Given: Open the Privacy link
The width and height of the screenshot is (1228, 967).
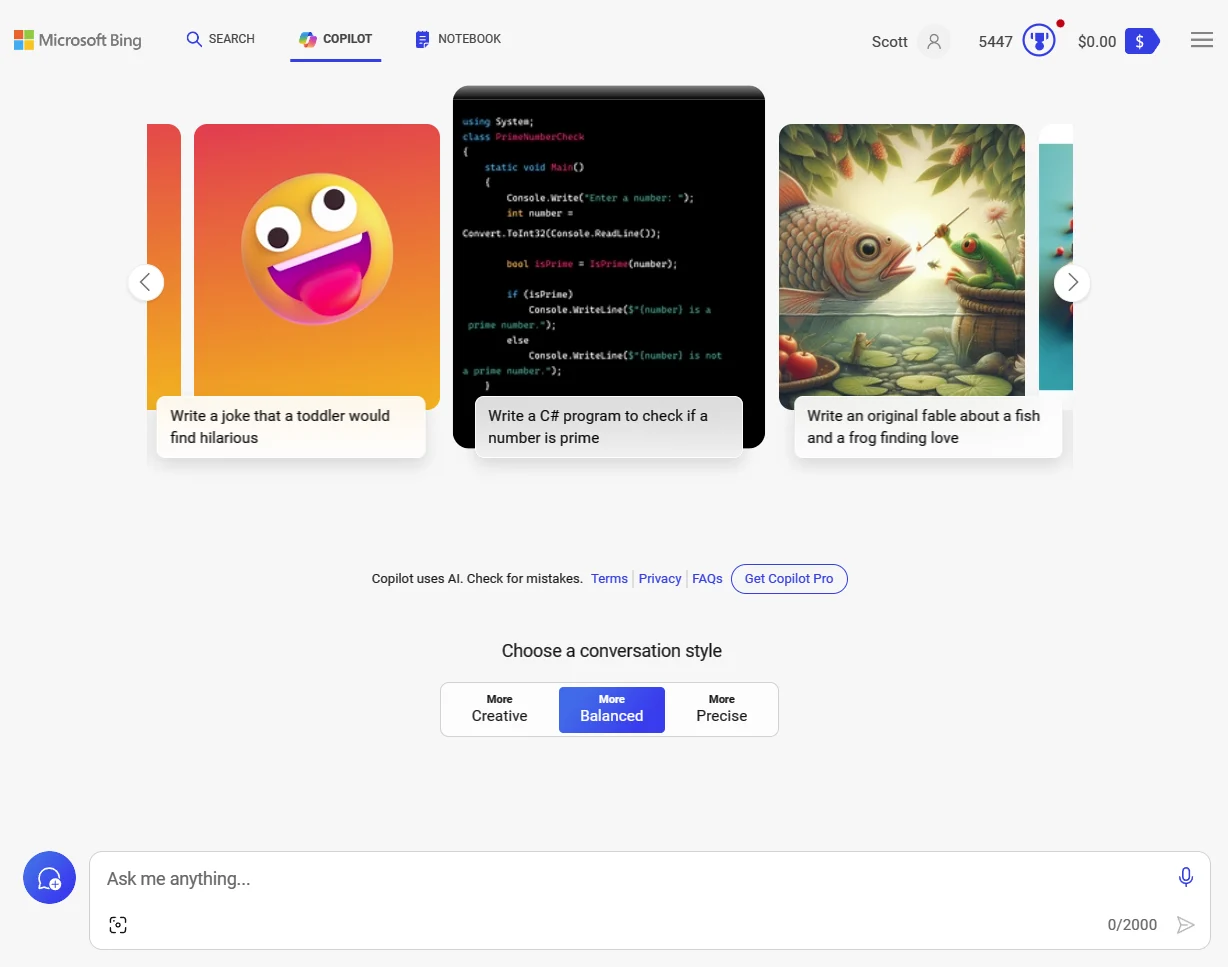Looking at the screenshot, I should [660, 578].
